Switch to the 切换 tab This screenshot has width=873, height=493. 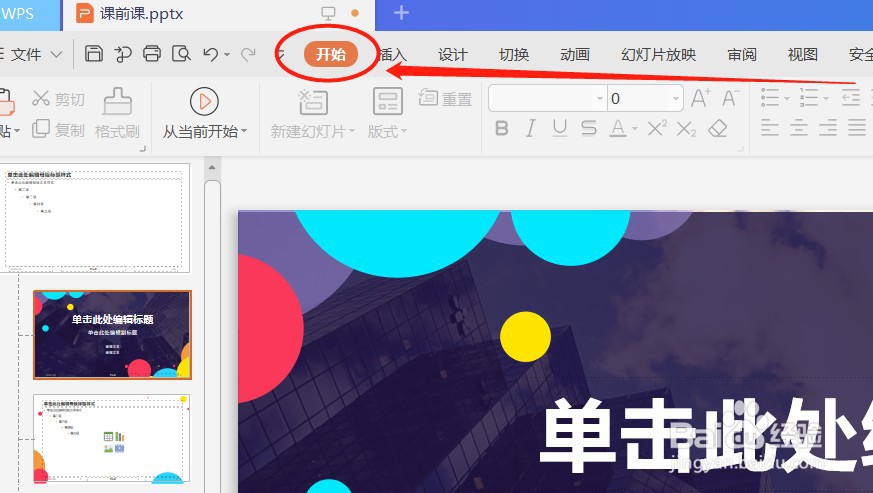513,54
